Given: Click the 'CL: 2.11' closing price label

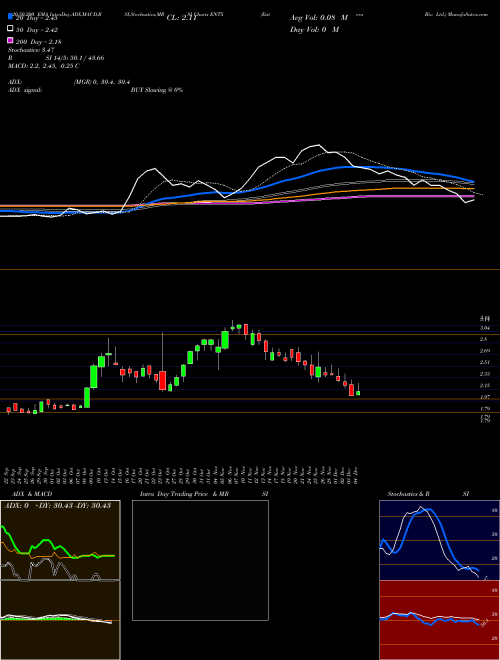Looking at the screenshot, I should pos(182,18).
